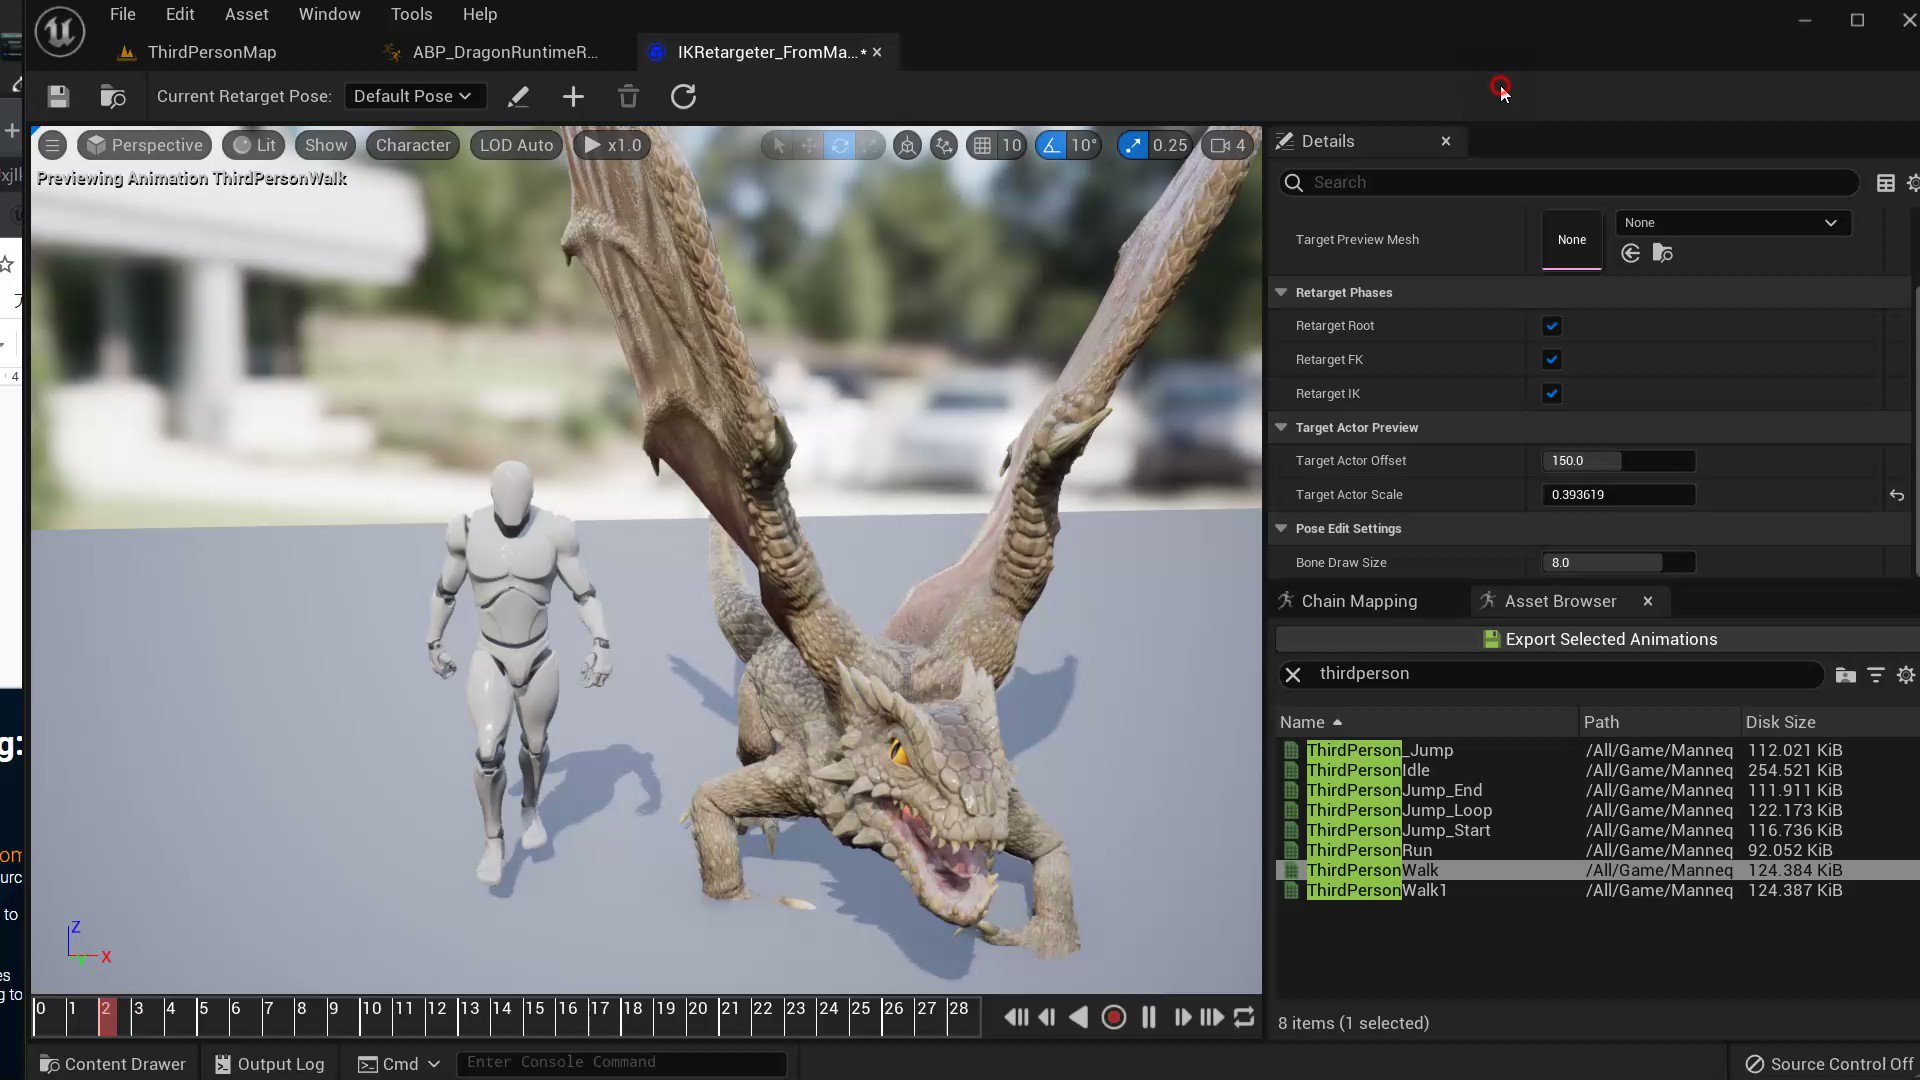1920x1080 pixels.
Task: Disable the Retarget Root checkbox
Action: 1551,325
